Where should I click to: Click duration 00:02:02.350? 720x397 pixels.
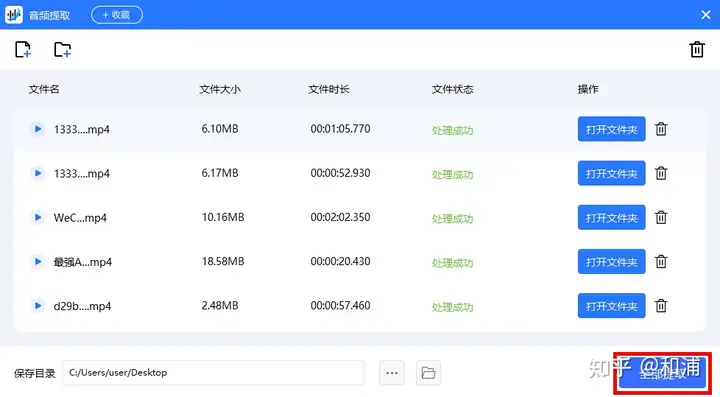click(x=340, y=217)
